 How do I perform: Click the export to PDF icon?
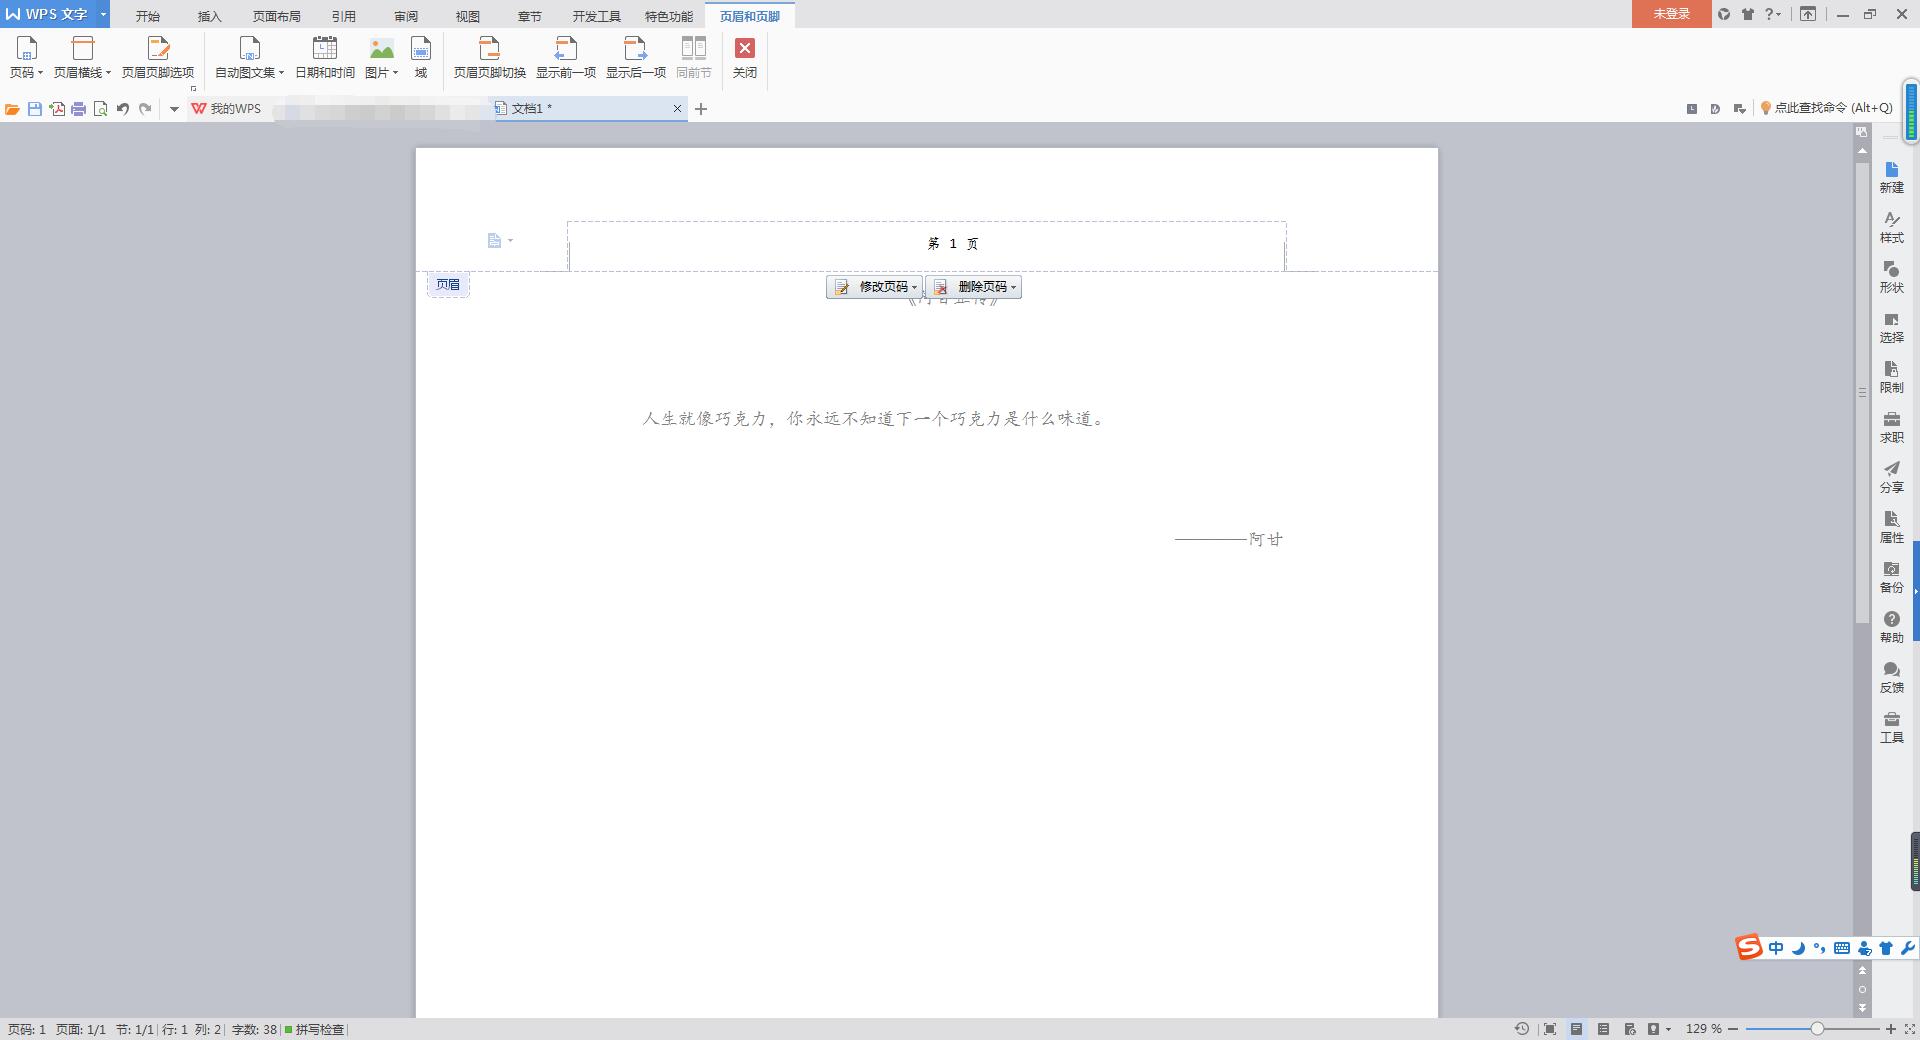[x=57, y=109]
